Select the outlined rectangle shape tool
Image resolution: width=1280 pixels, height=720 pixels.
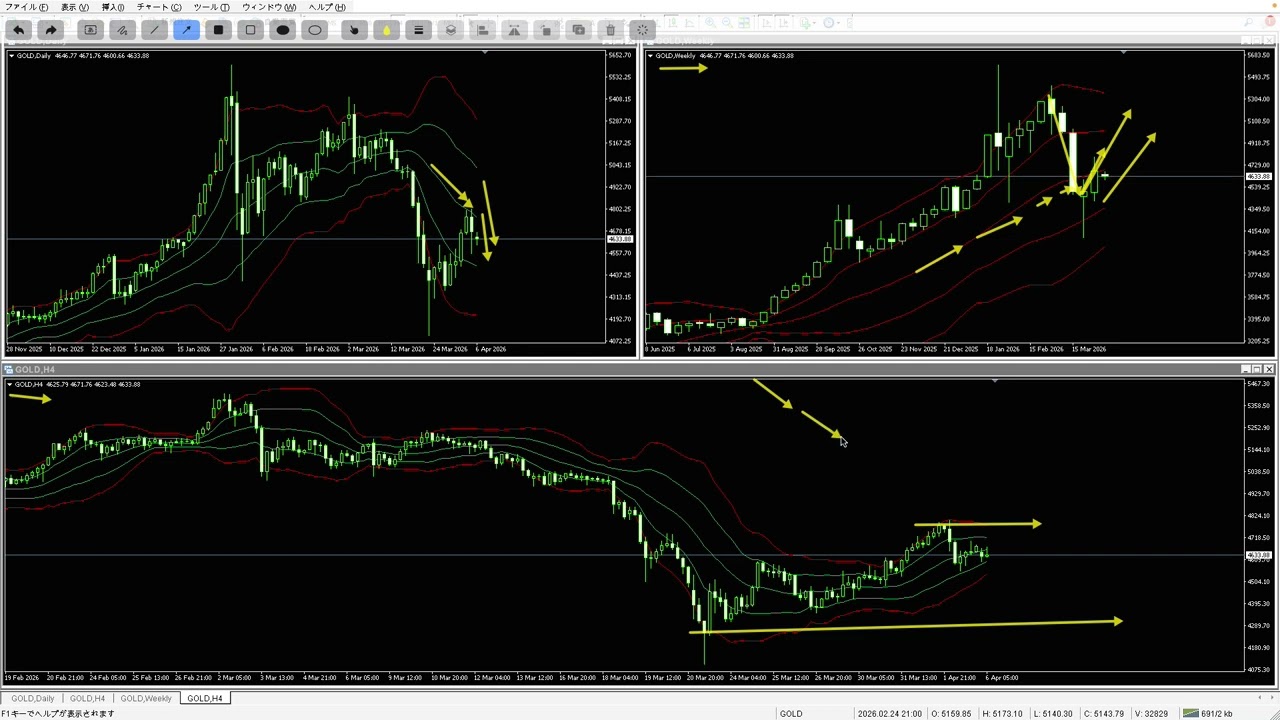250,30
